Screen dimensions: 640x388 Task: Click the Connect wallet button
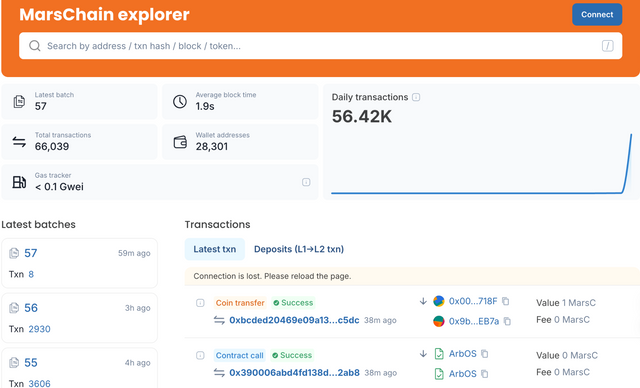[597, 15]
